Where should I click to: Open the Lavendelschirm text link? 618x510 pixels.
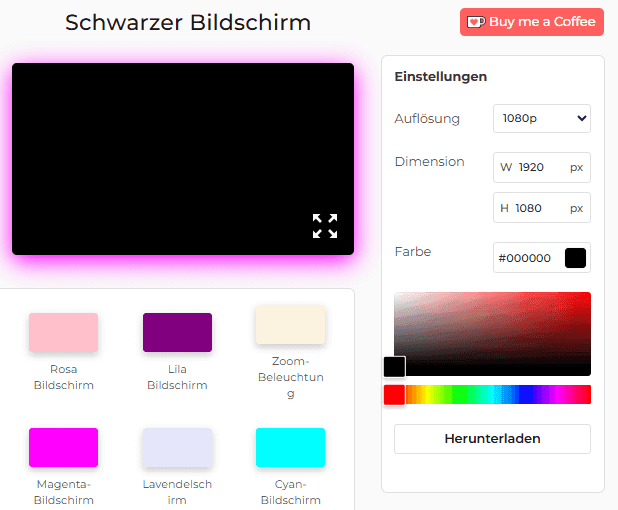pyautogui.click(x=177, y=492)
